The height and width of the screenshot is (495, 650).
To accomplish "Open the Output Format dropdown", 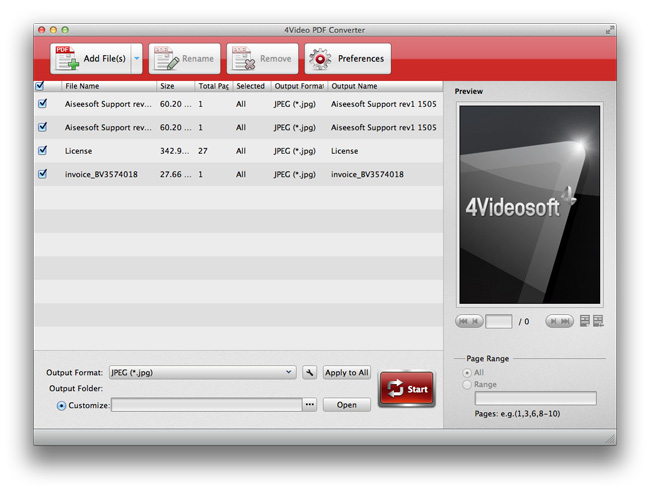I will [x=202, y=372].
